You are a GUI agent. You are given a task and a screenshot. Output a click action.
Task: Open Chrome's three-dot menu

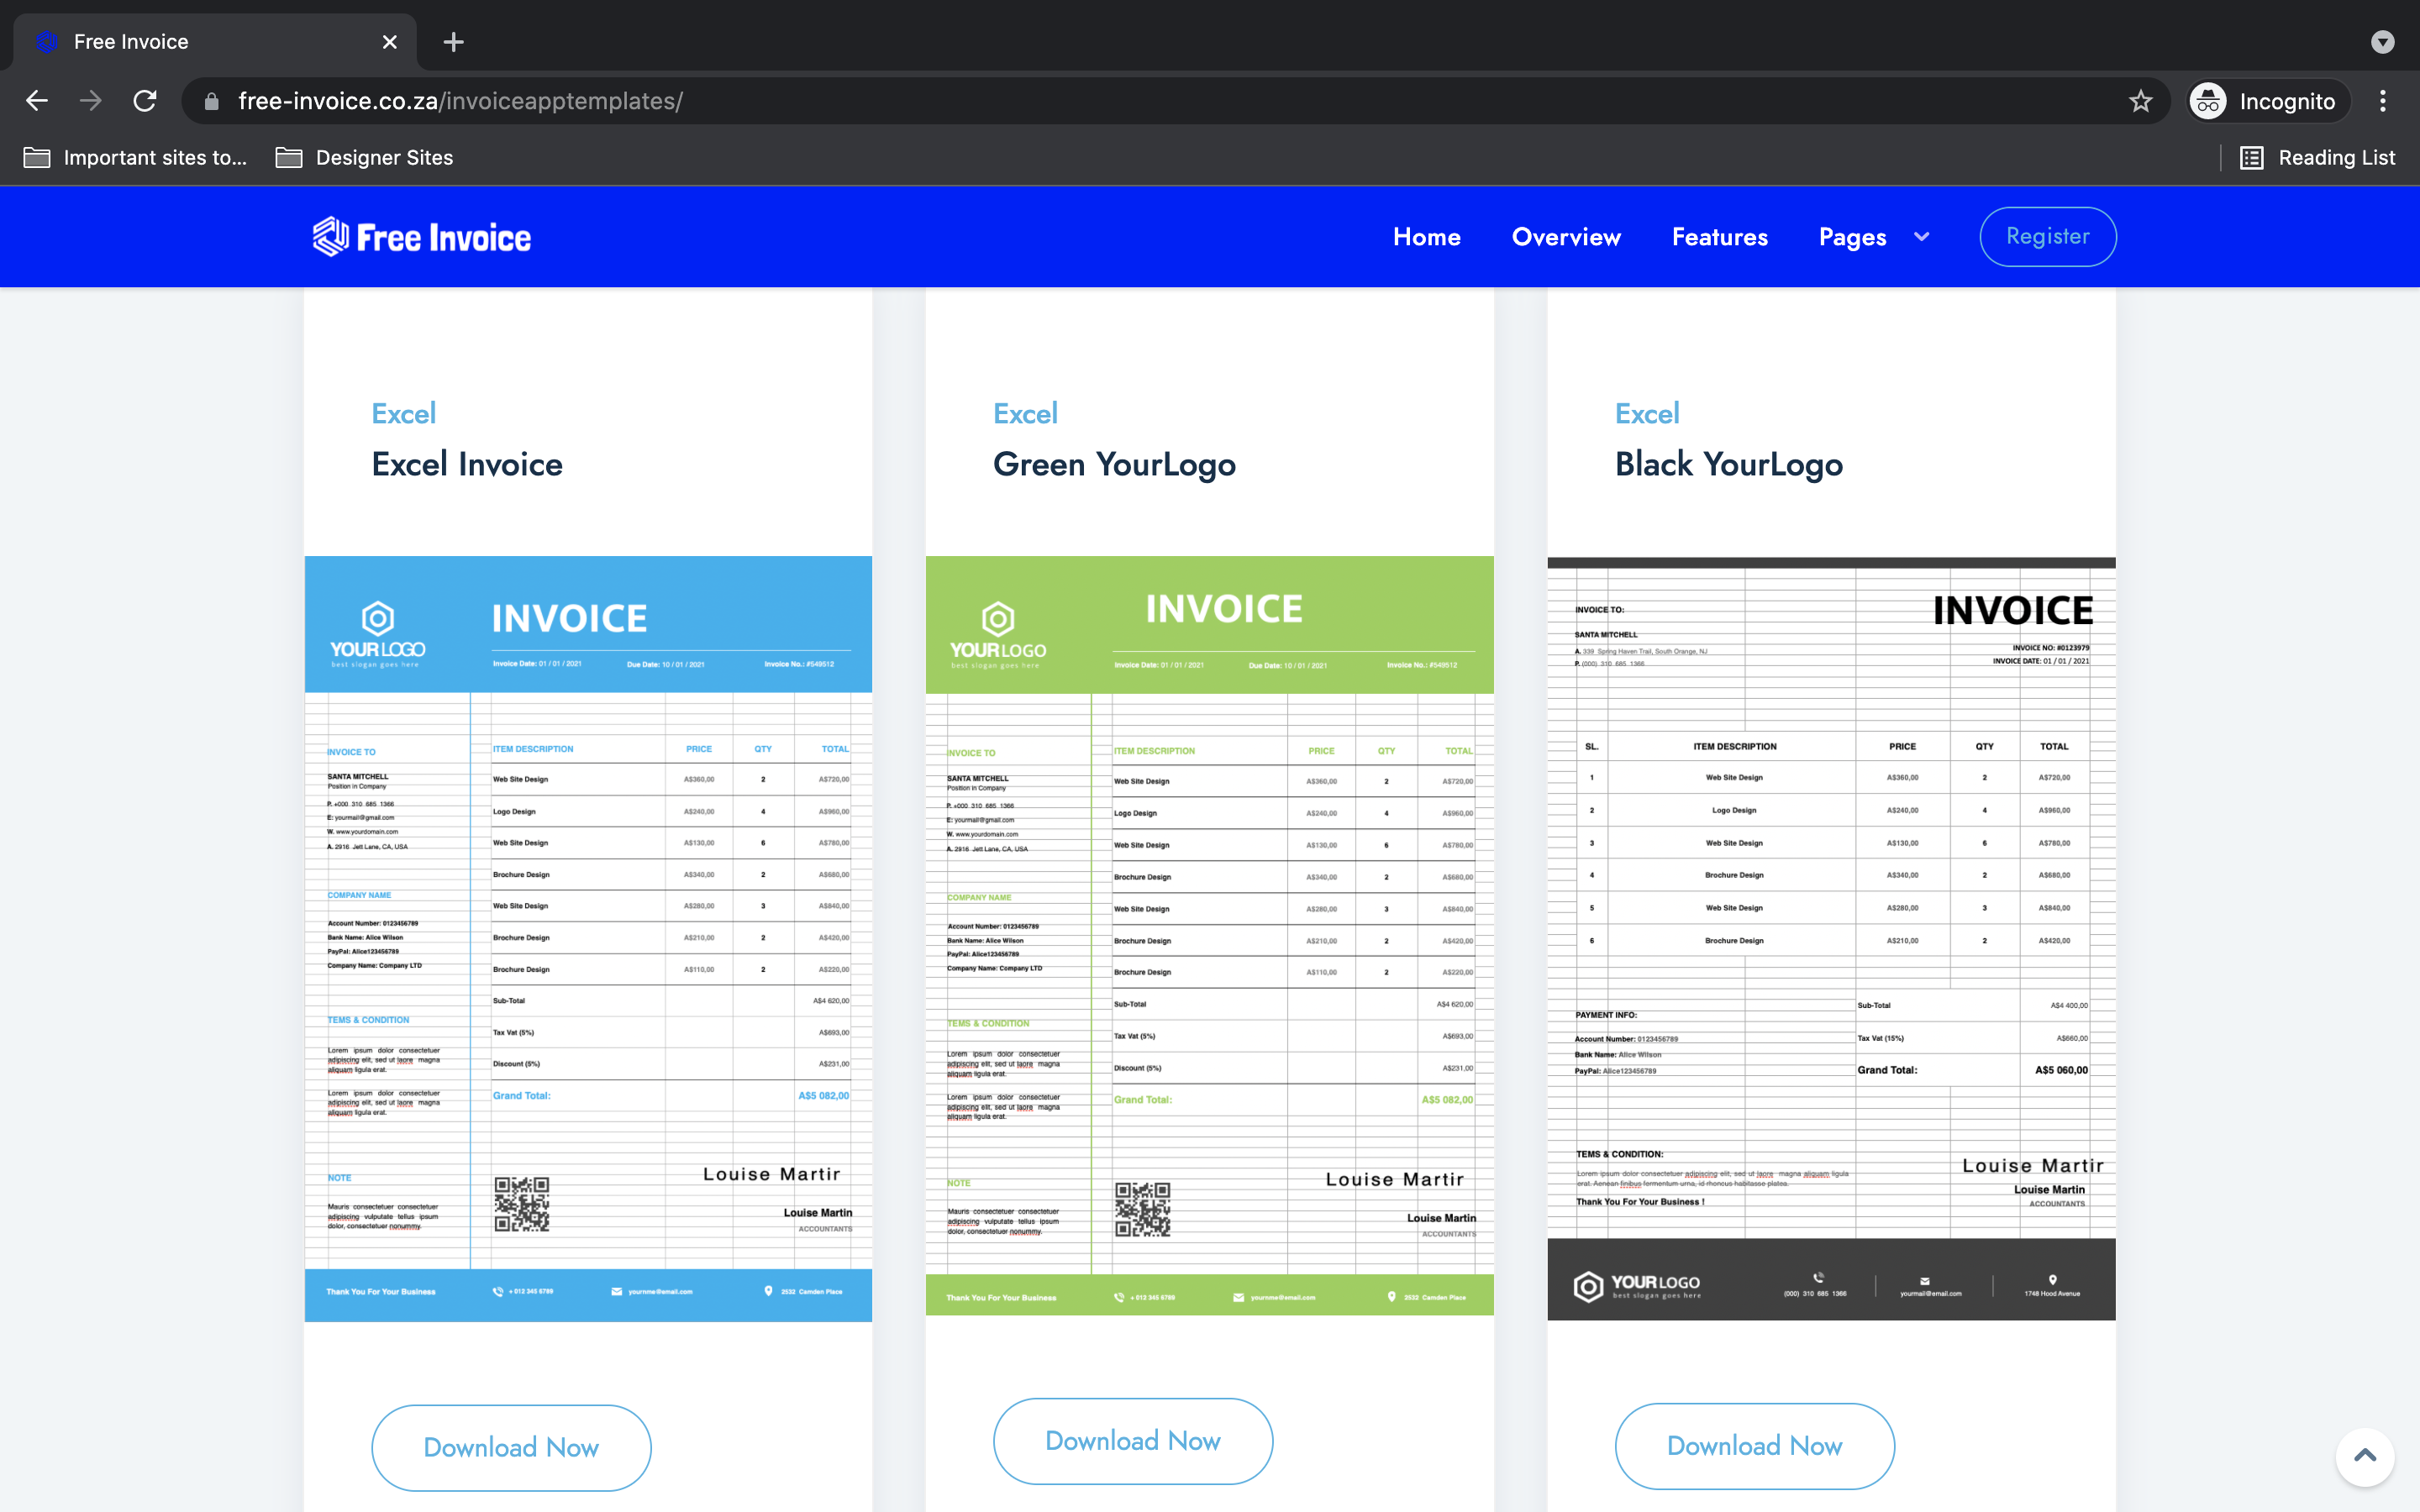pyautogui.click(x=2383, y=100)
